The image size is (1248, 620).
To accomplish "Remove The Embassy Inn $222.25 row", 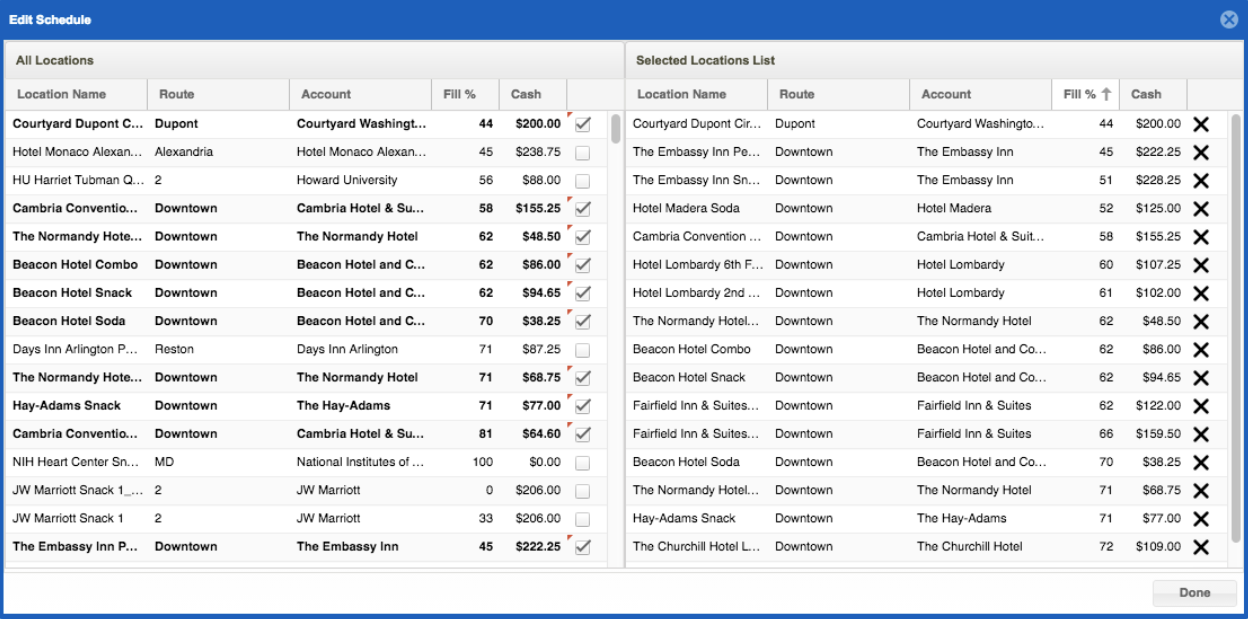I will tap(1201, 152).
